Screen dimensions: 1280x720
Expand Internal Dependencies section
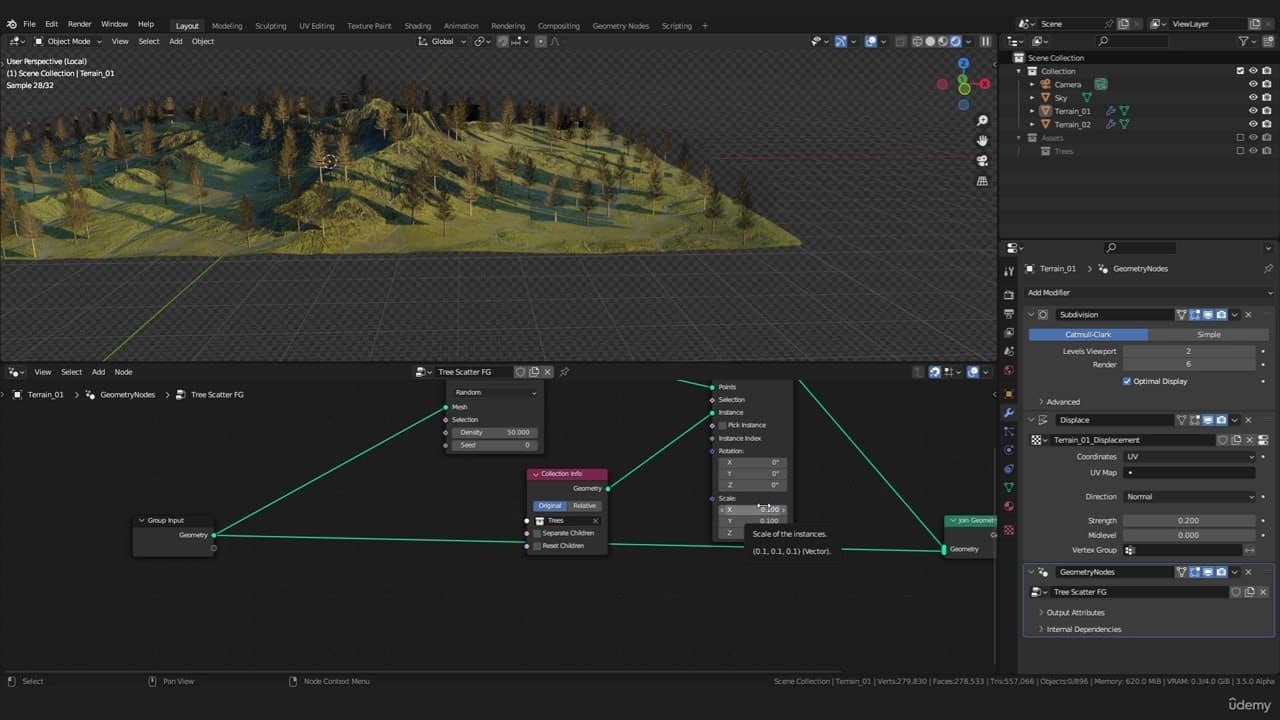pos(1079,629)
